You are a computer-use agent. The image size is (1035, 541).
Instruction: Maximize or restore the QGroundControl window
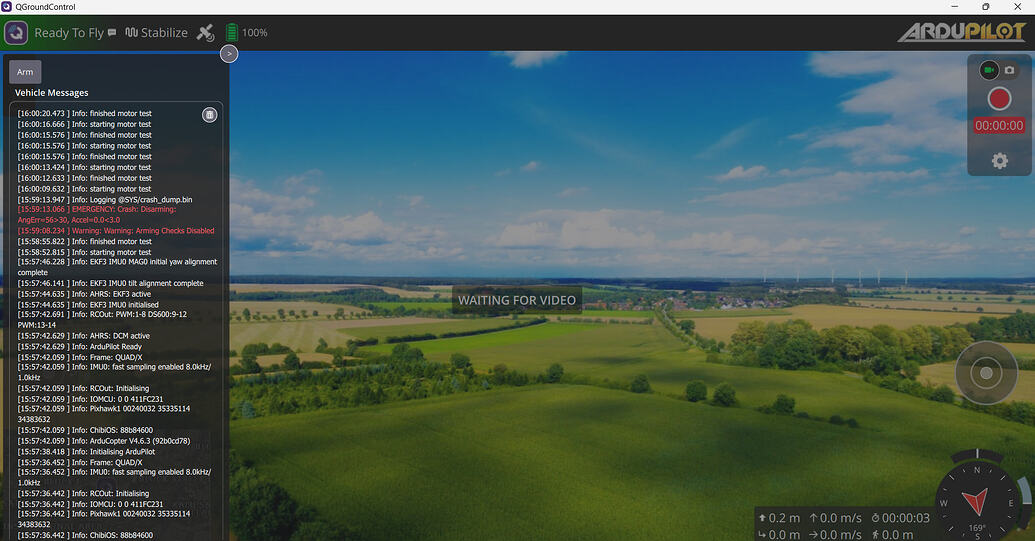pyautogui.click(x=985, y=7)
